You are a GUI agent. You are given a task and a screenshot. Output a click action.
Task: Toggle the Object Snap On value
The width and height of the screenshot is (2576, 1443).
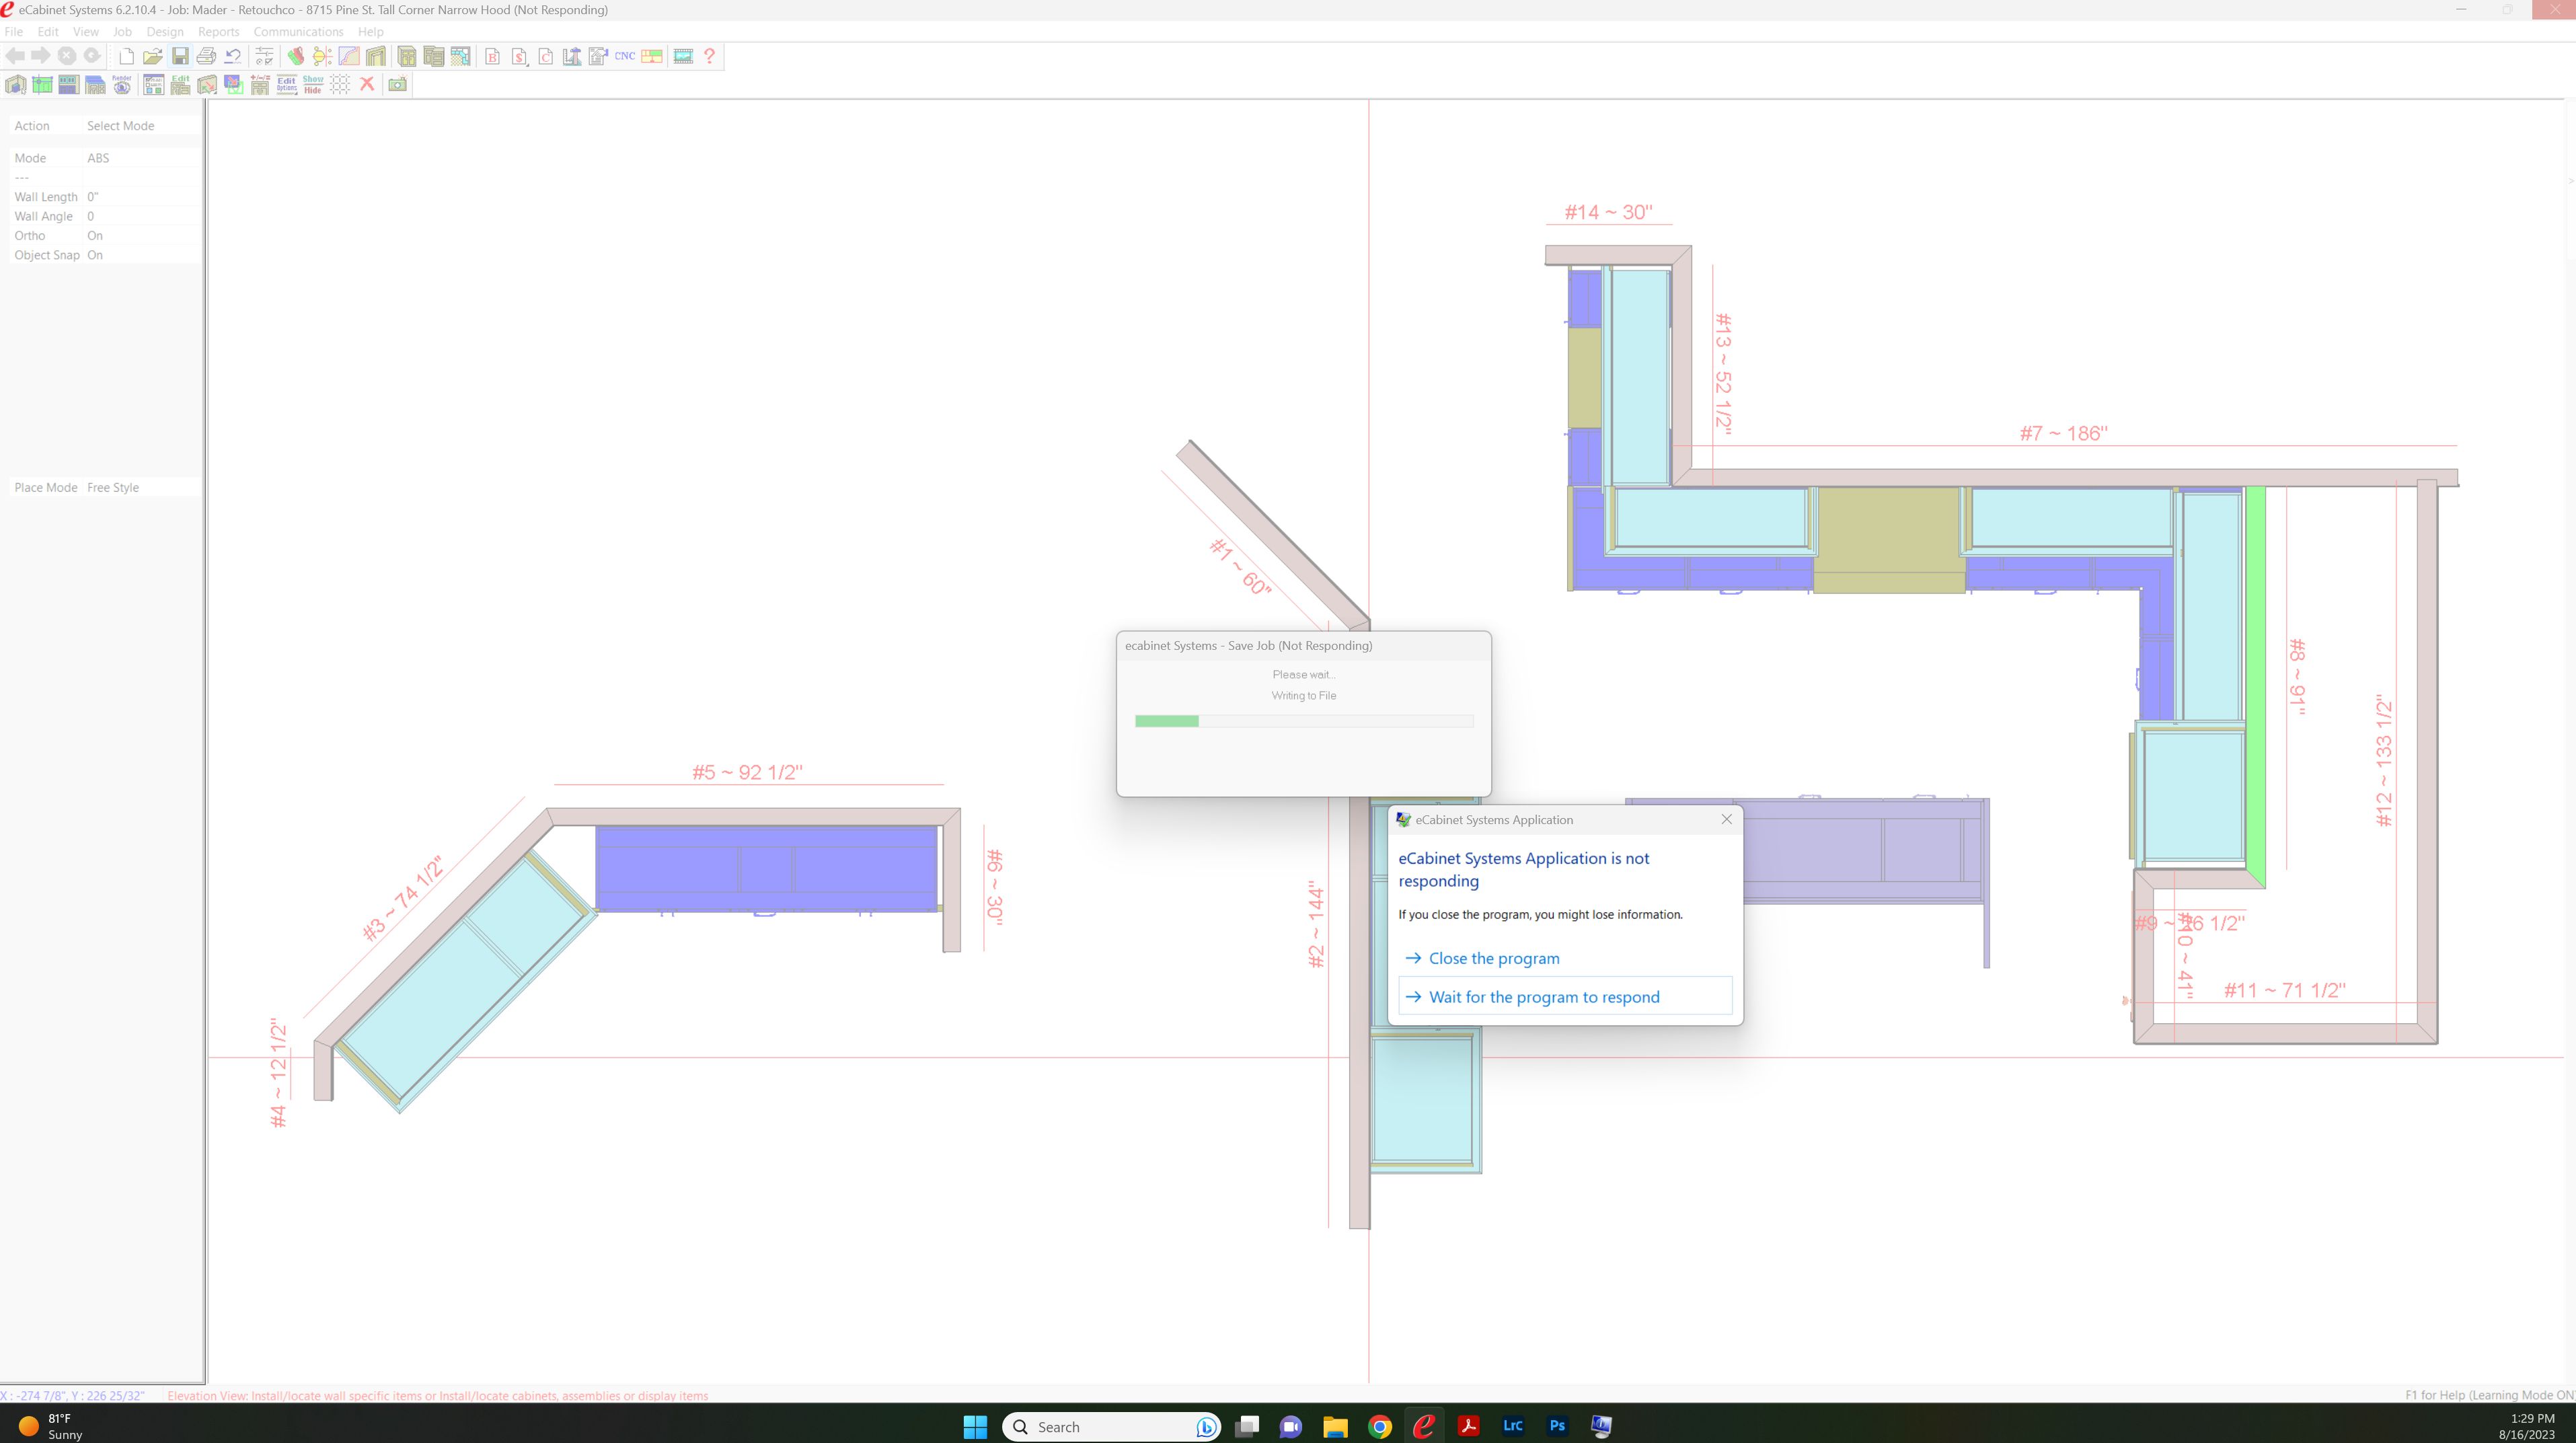click(95, 255)
